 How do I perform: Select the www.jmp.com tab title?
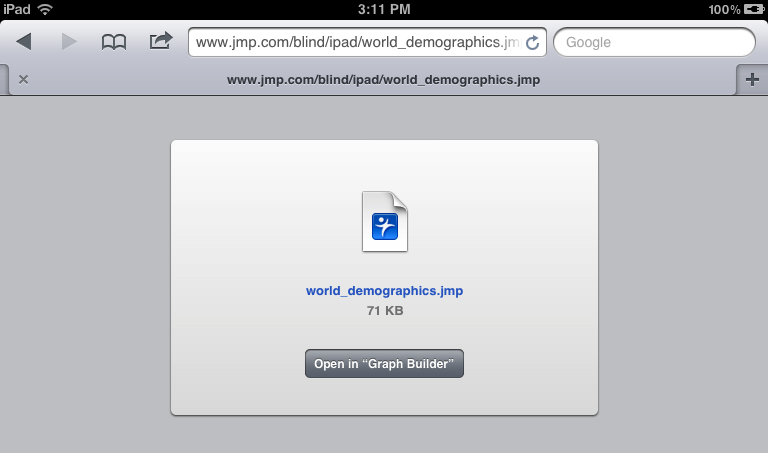pyautogui.click(x=384, y=80)
